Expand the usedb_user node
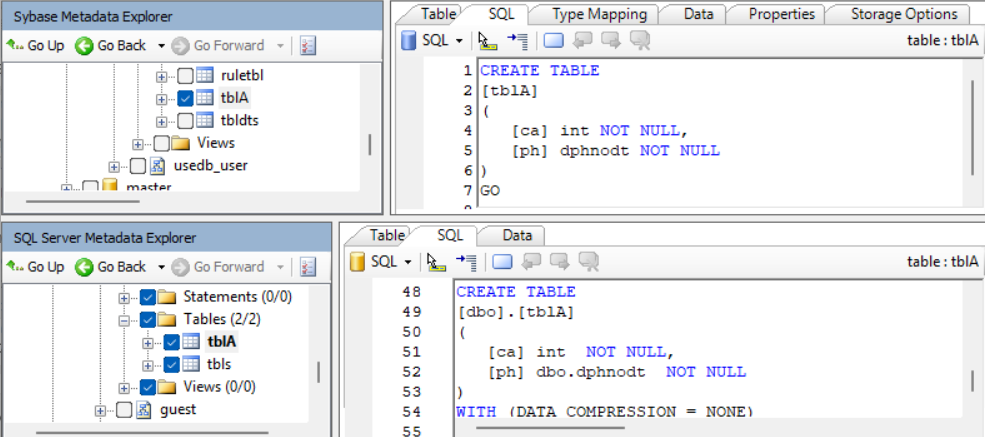Screen dimensions: 985x437 click(x=114, y=166)
